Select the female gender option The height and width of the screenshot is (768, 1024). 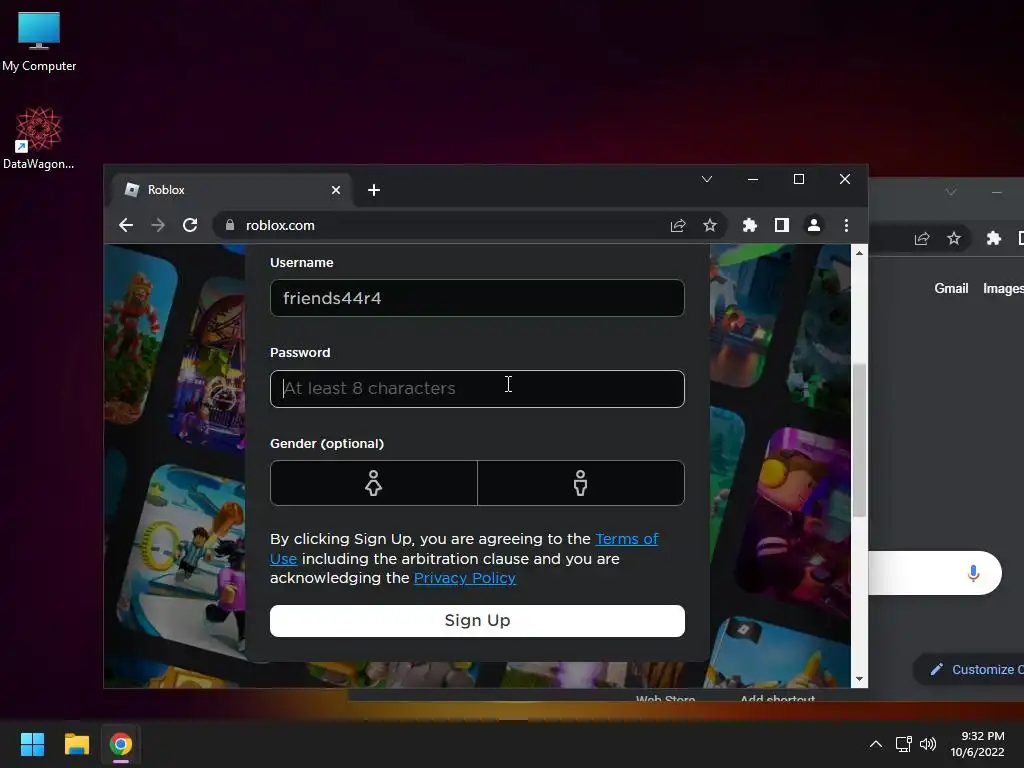[x=374, y=483]
